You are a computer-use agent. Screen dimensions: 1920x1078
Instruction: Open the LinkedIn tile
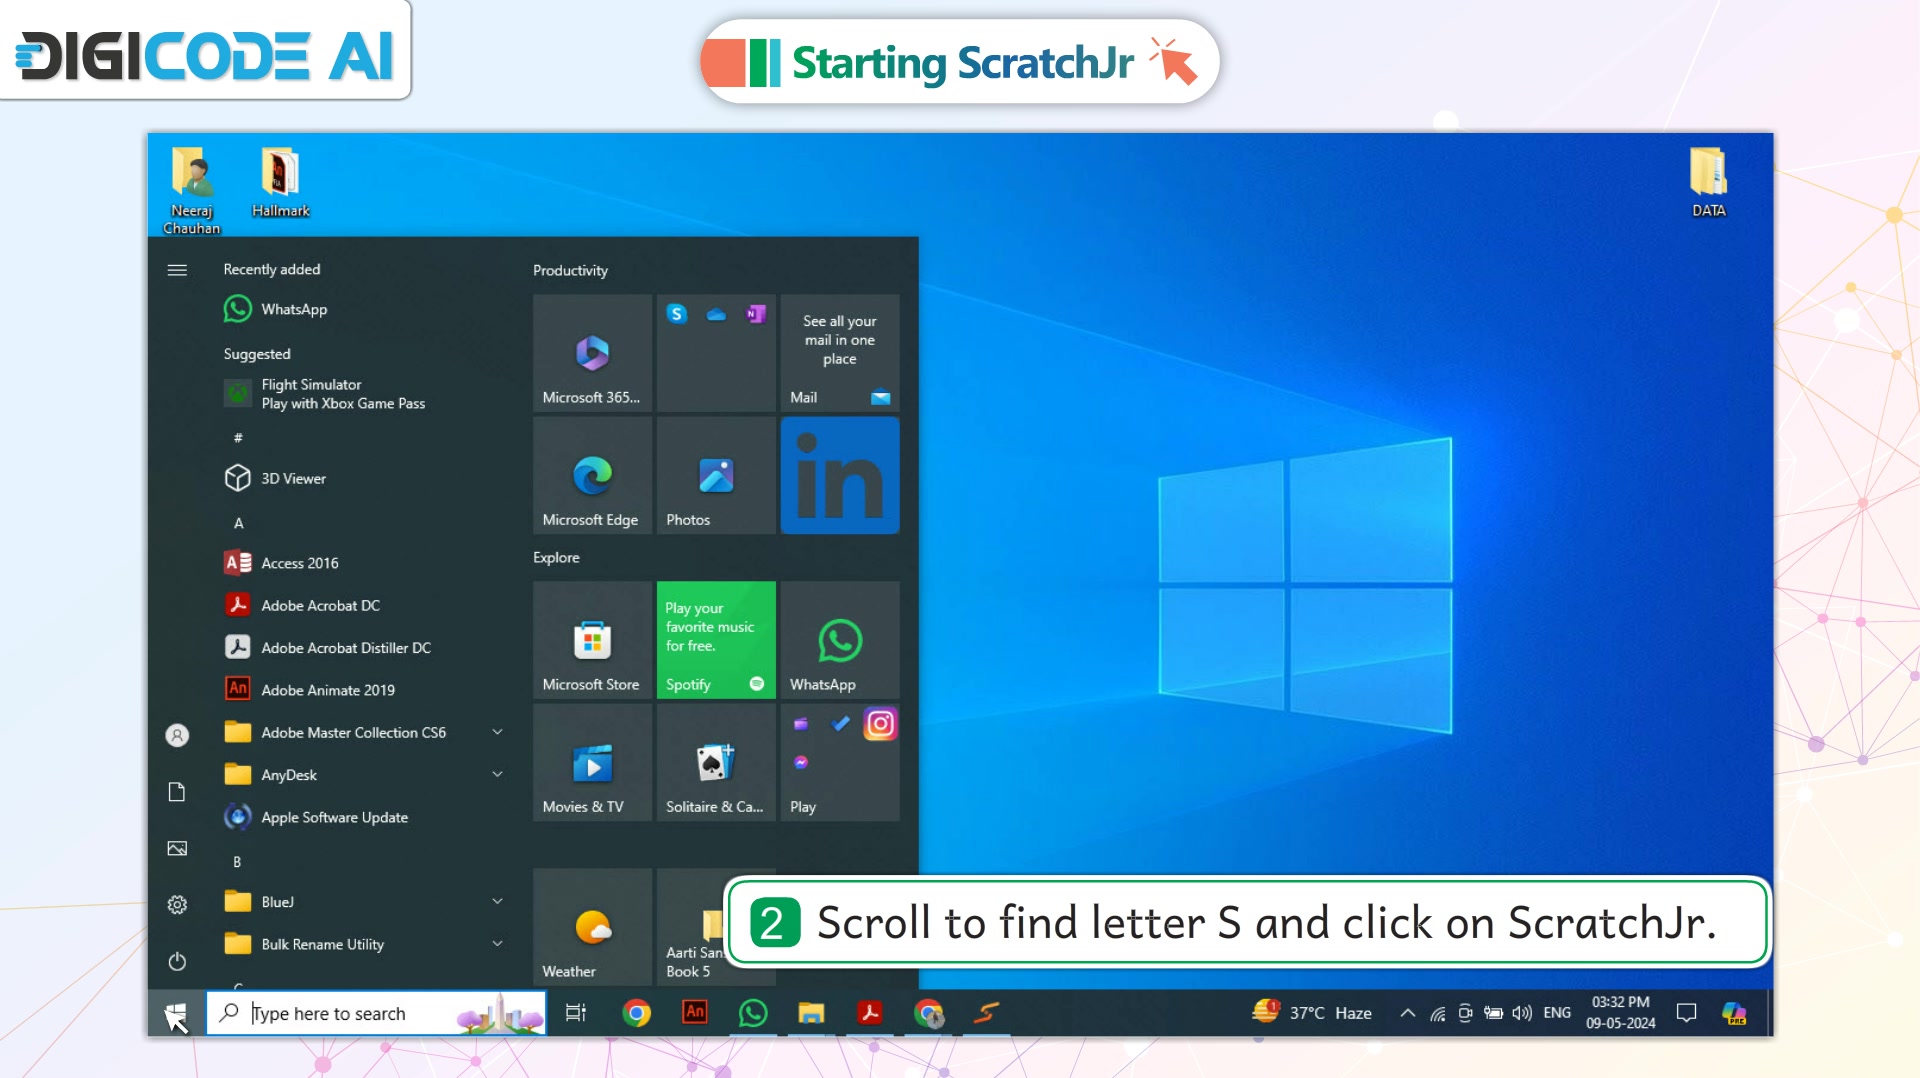coord(840,476)
